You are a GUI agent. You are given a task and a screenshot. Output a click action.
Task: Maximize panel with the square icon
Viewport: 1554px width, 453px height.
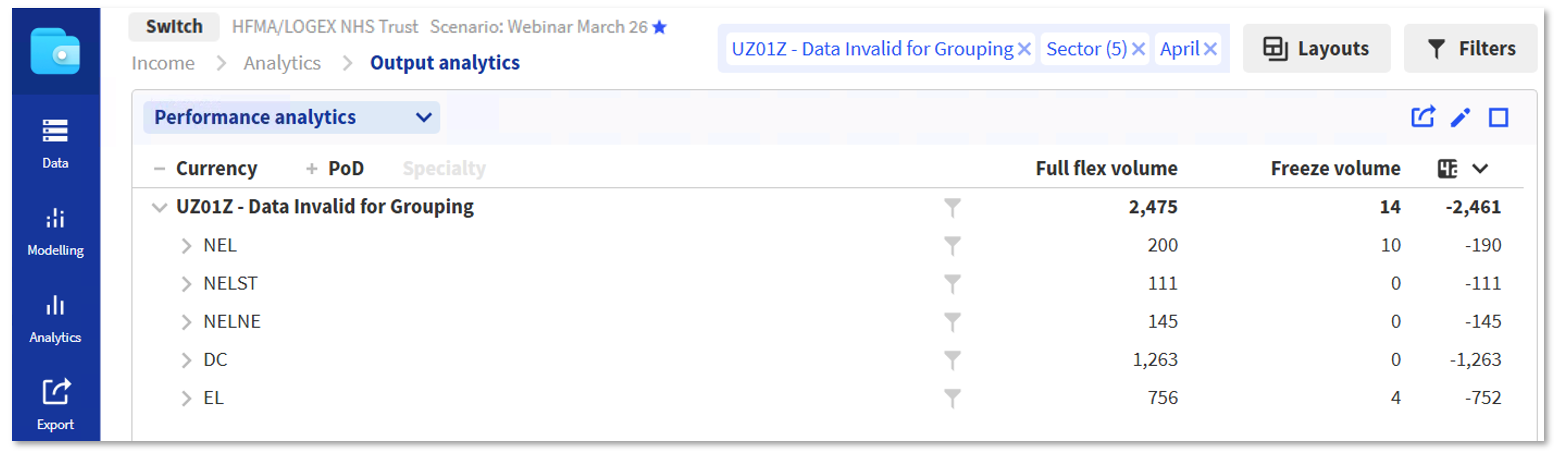click(x=1498, y=118)
